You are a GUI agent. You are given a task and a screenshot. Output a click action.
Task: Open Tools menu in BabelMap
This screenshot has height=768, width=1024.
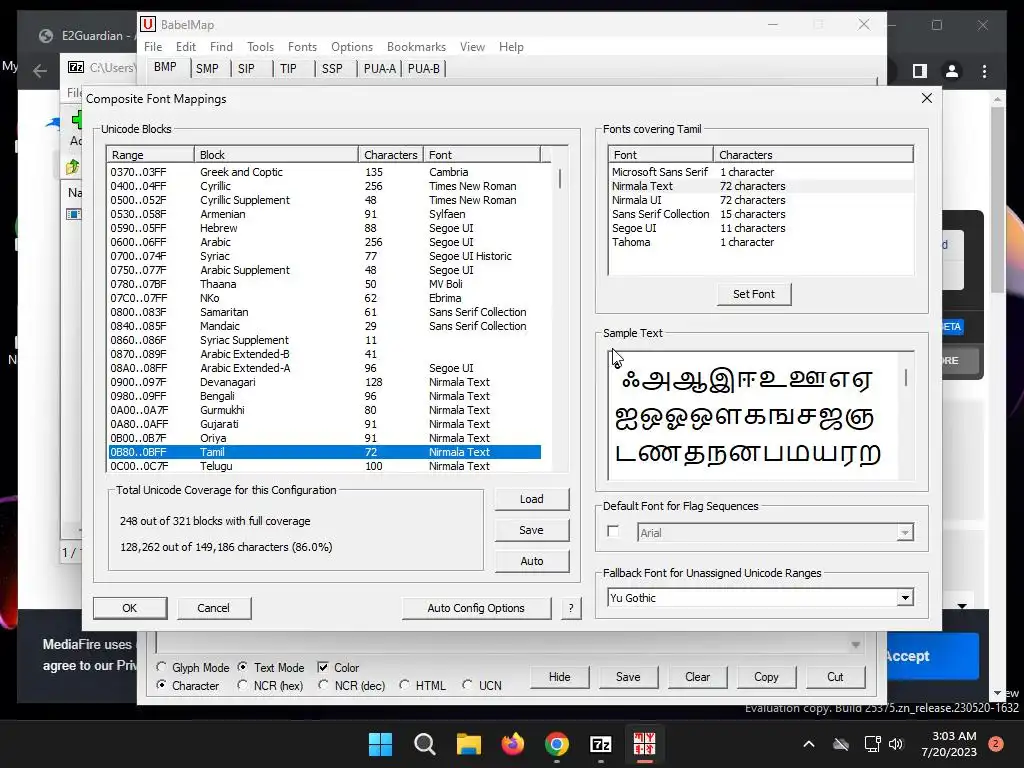[260, 47]
